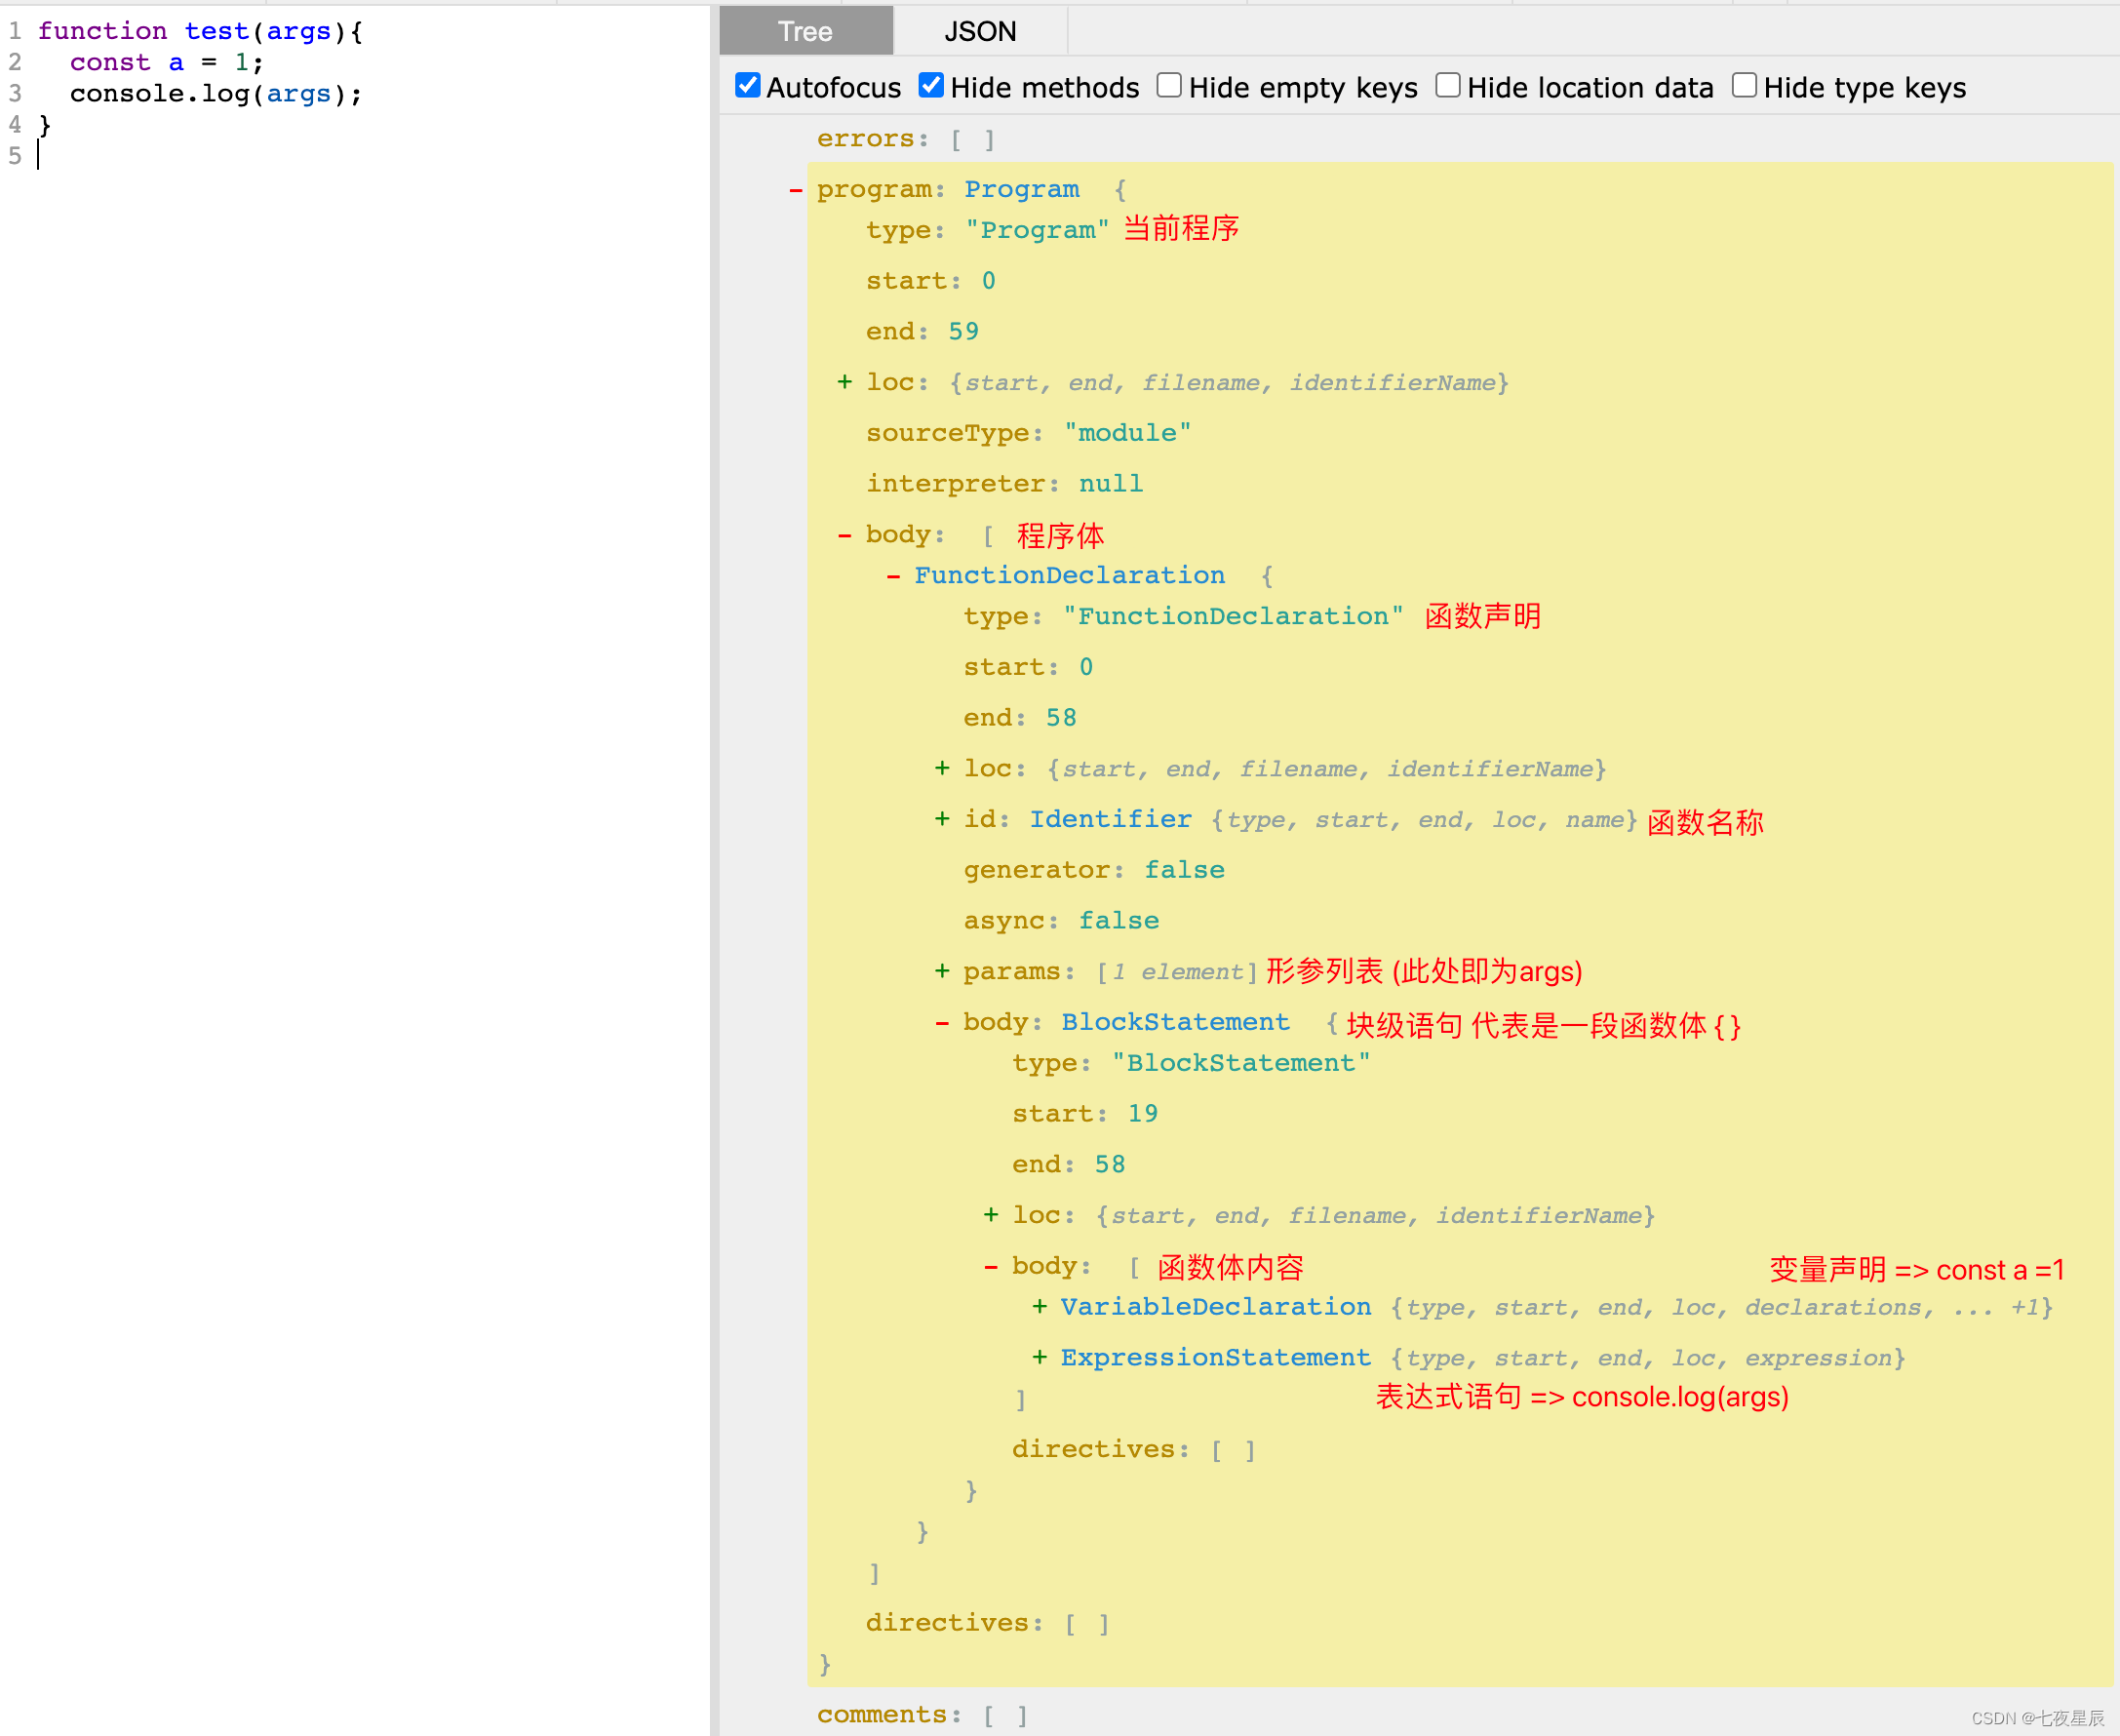Collapse the Program node

(x=796, y=190)
